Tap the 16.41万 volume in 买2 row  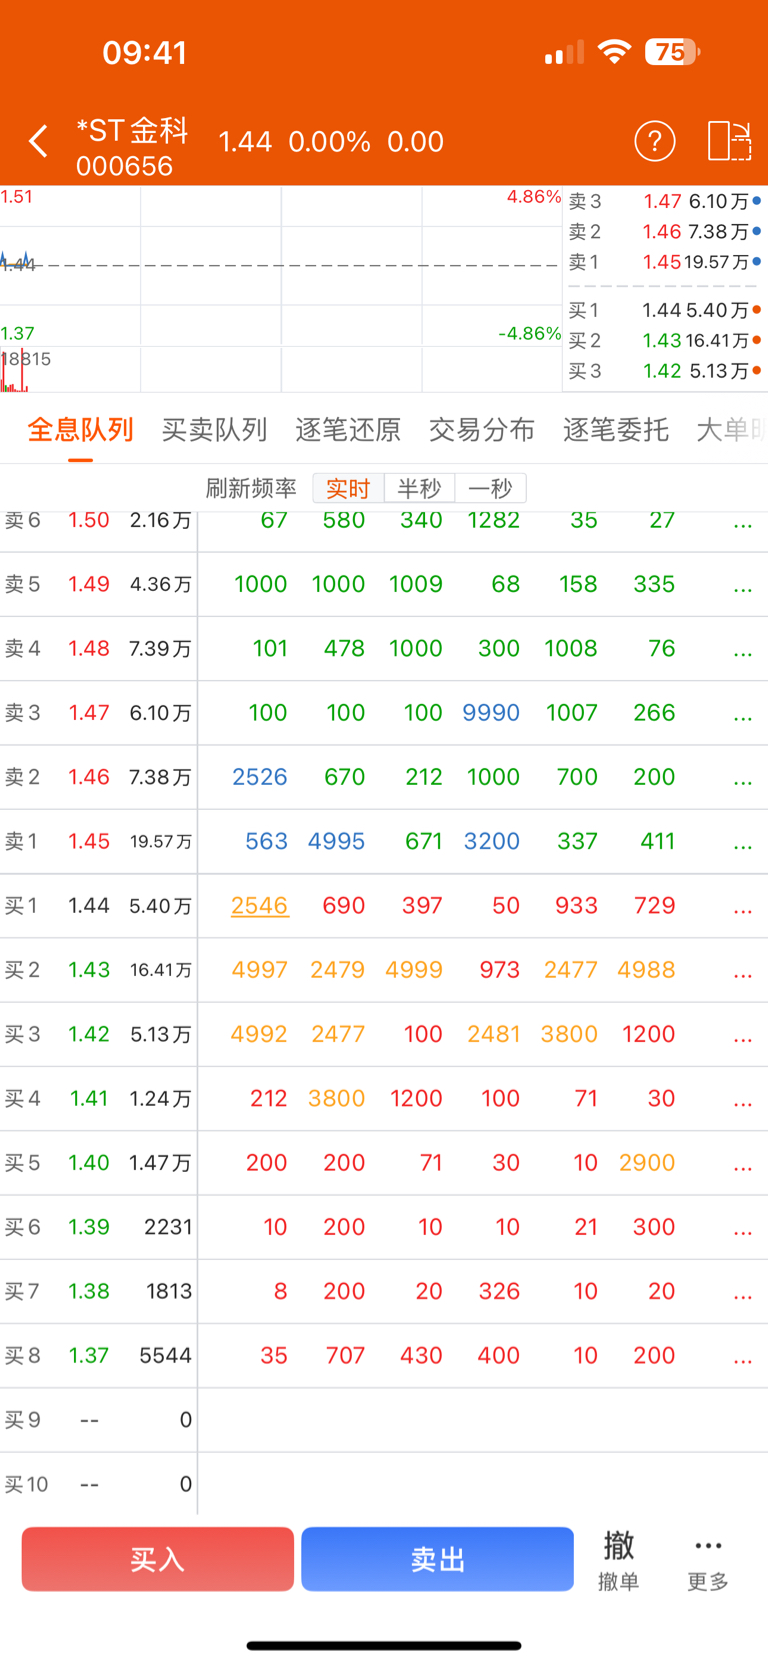[x=161, y=969]
